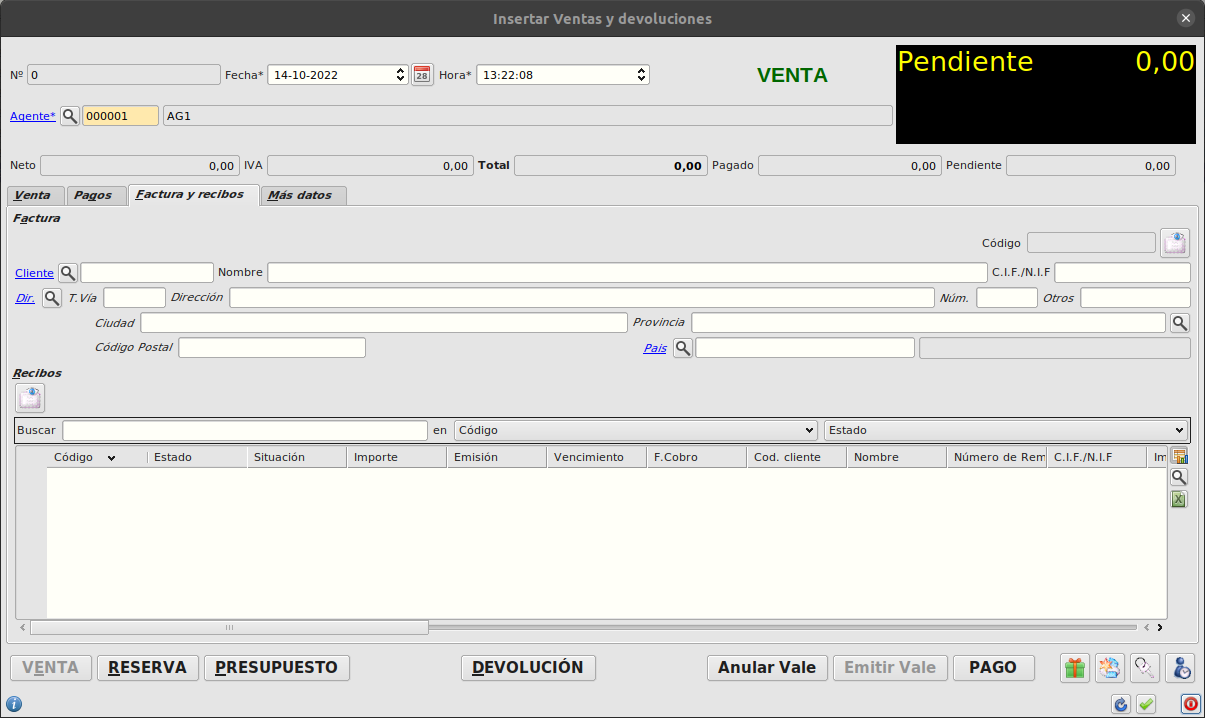Click the RESERVA button
This screenshot has width=1205, height=718.
148,668
